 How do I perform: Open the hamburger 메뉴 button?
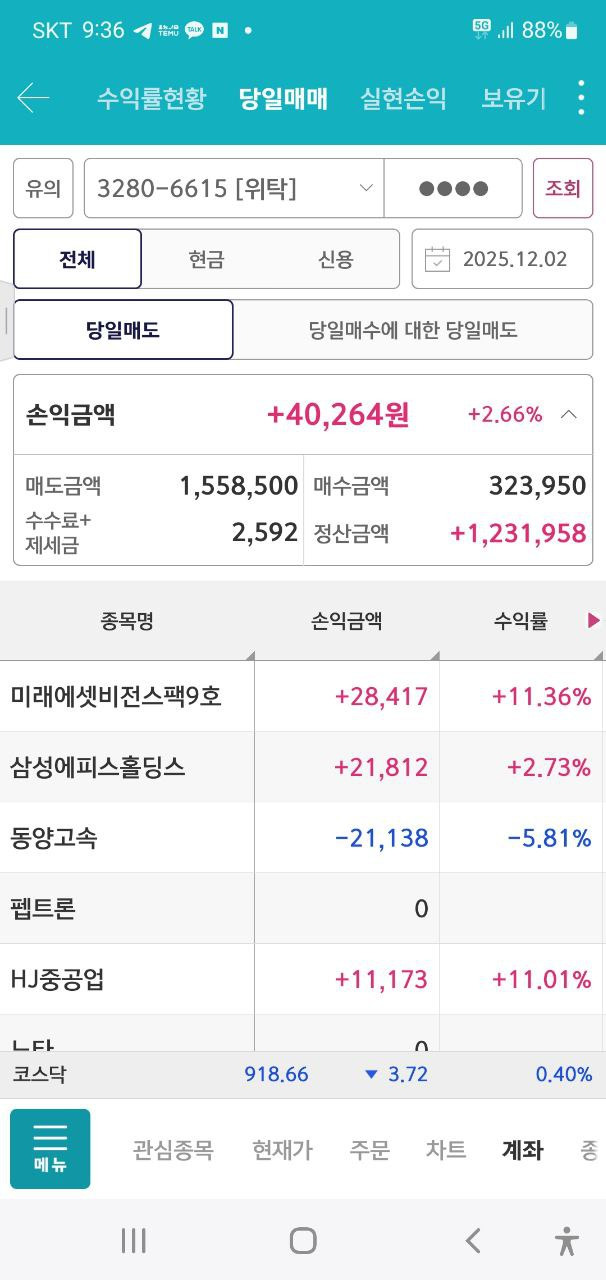(x=50, y=1149)
